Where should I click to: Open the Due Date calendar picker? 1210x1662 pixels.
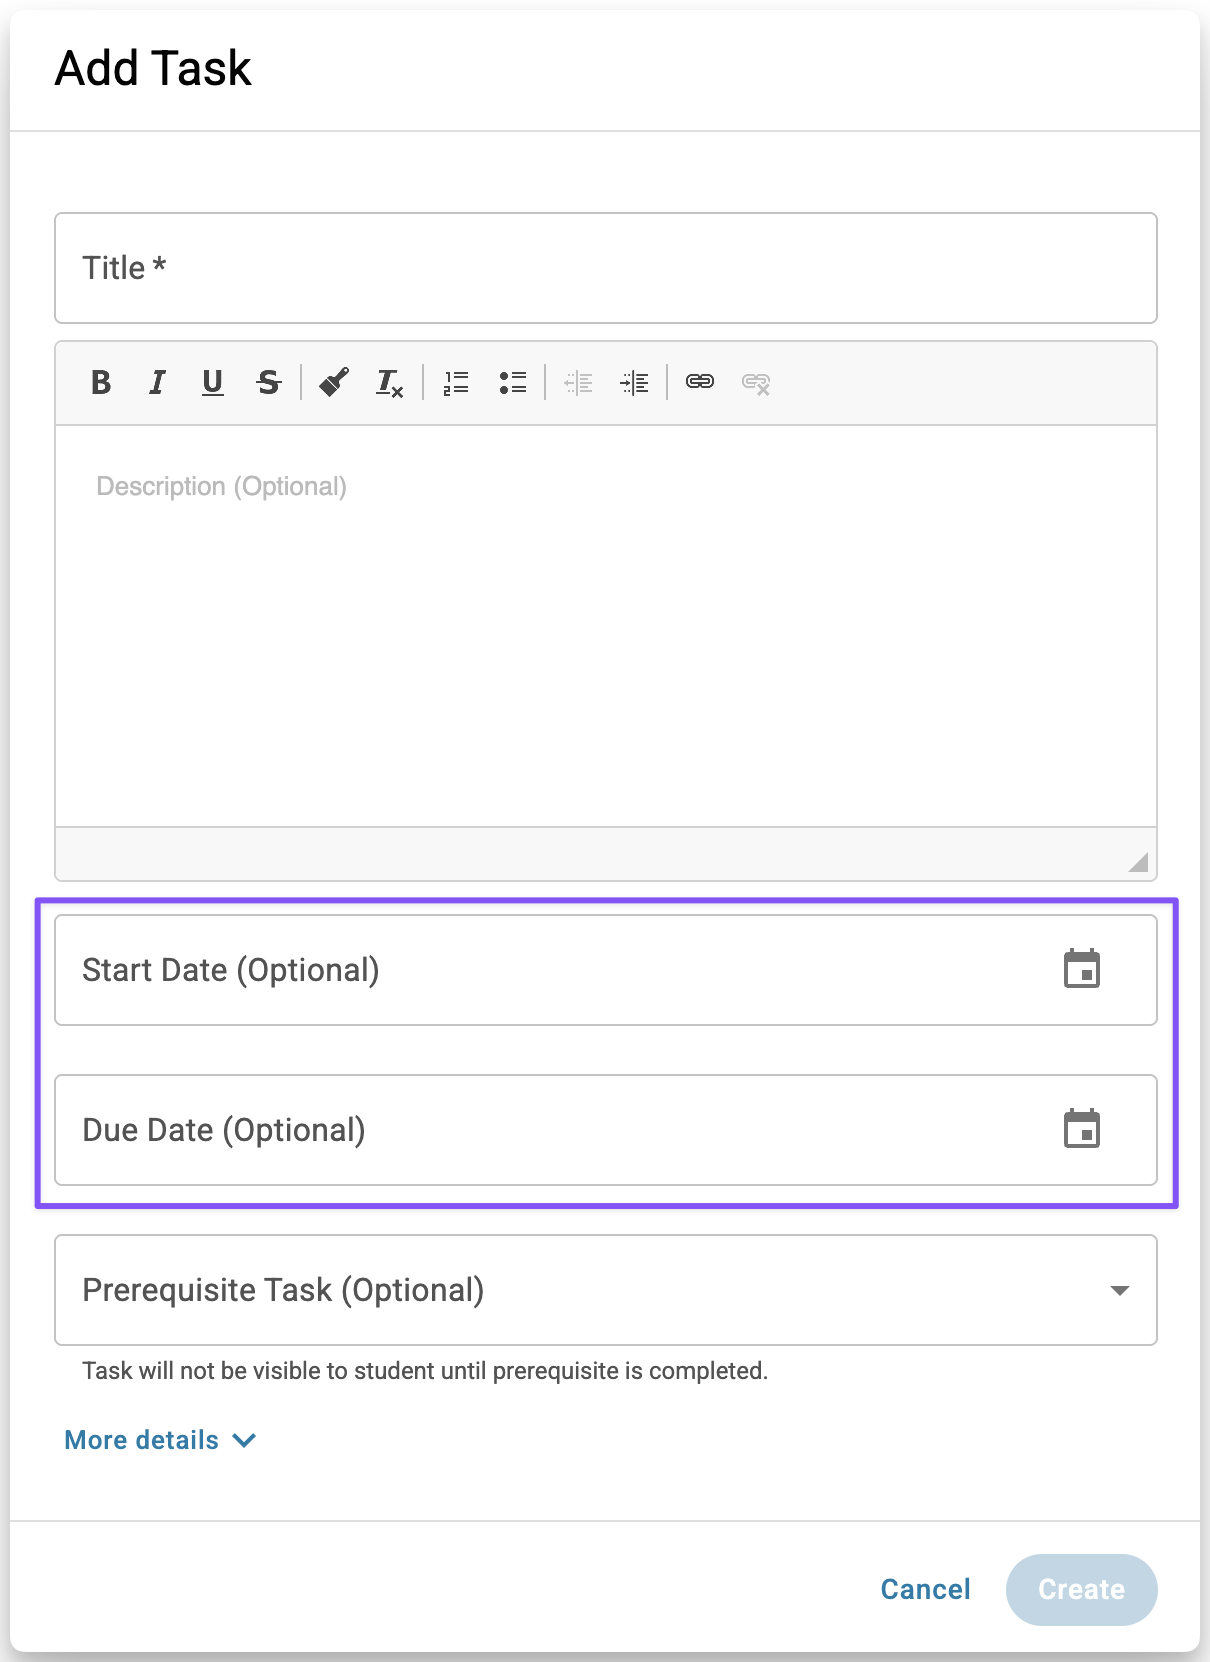click(x=1081, y=1130)
